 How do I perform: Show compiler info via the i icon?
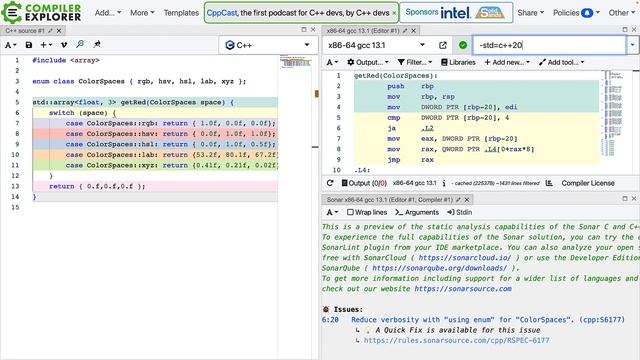click(x=444, y=183)
